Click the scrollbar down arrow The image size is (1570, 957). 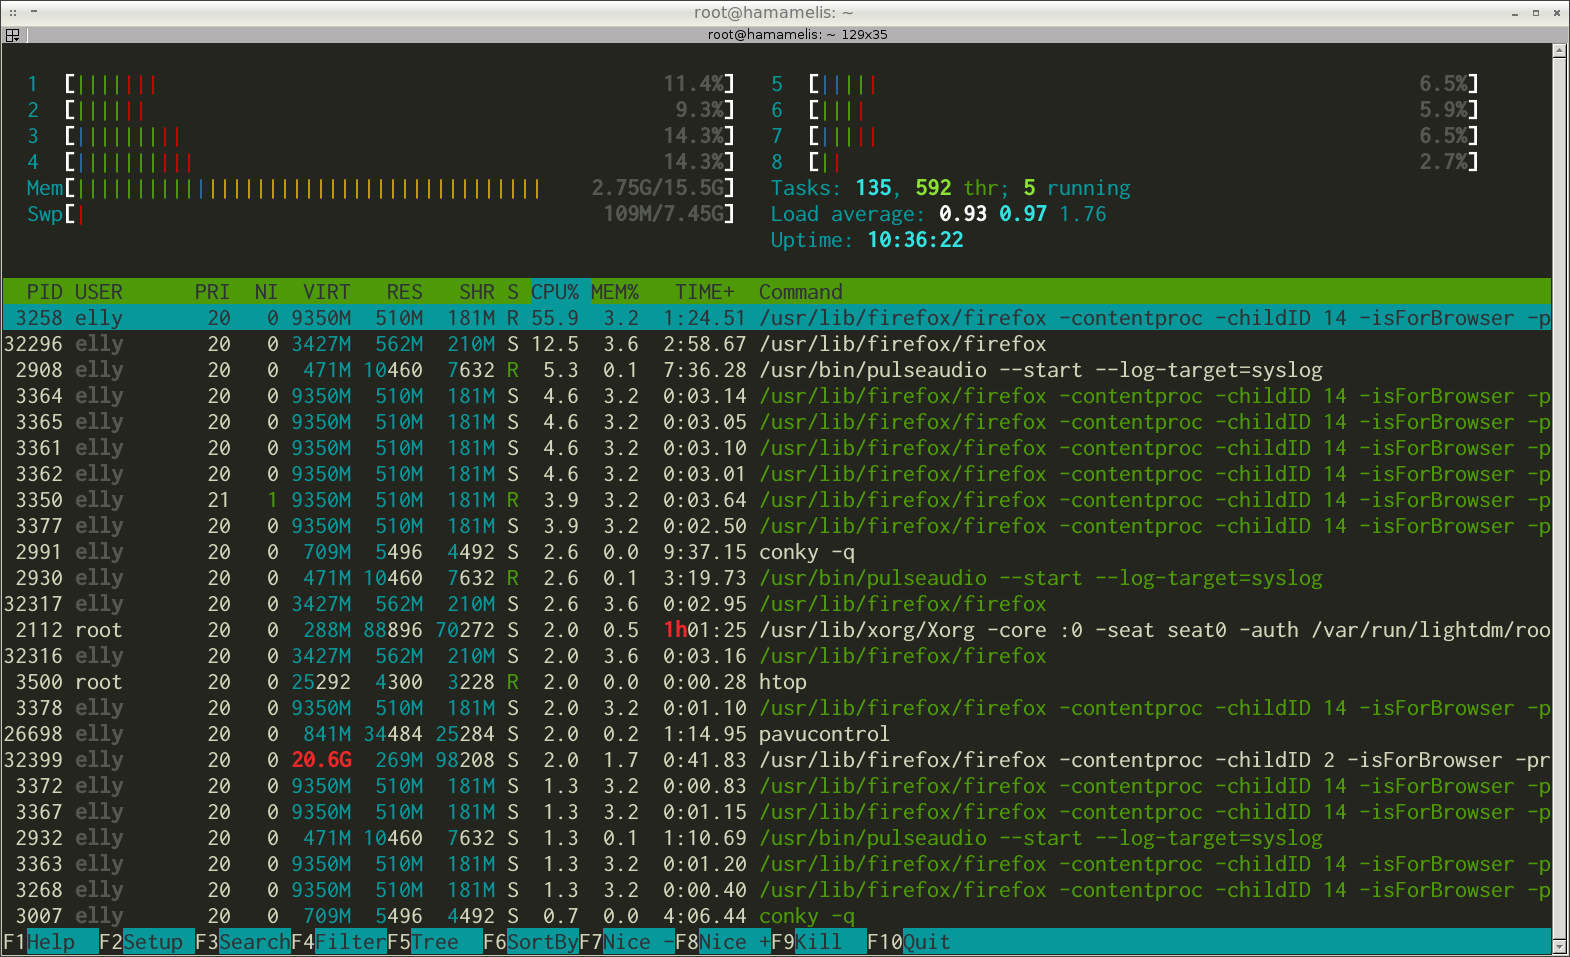[x=1559, y=945]
